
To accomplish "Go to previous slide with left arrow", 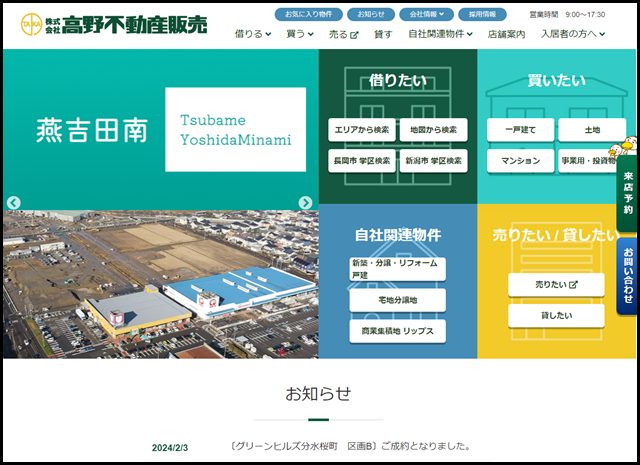I will (13, 202).
